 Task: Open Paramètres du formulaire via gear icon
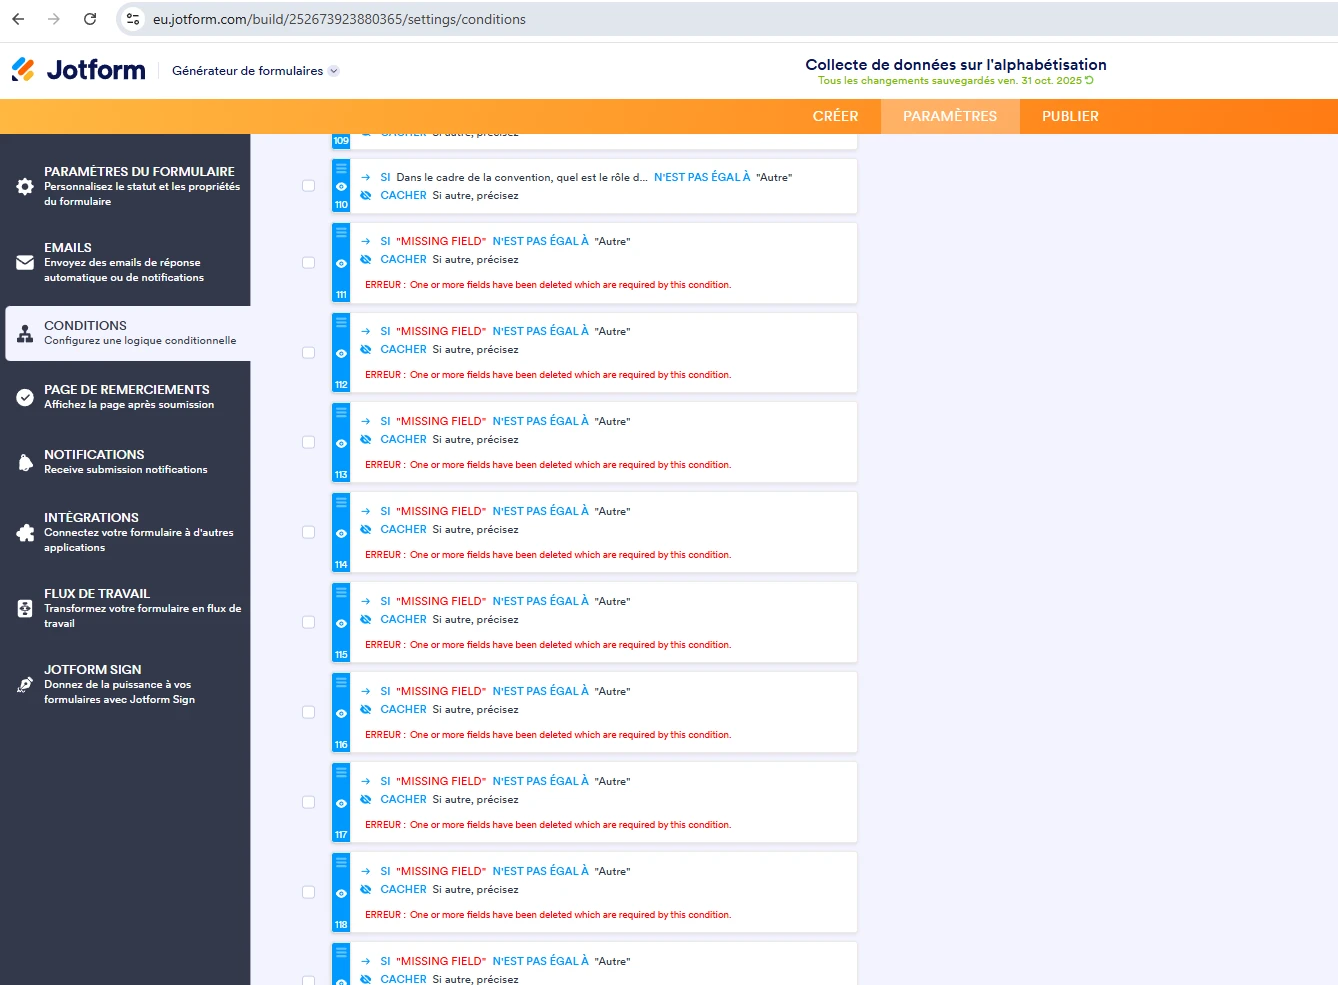pos(24,184)
